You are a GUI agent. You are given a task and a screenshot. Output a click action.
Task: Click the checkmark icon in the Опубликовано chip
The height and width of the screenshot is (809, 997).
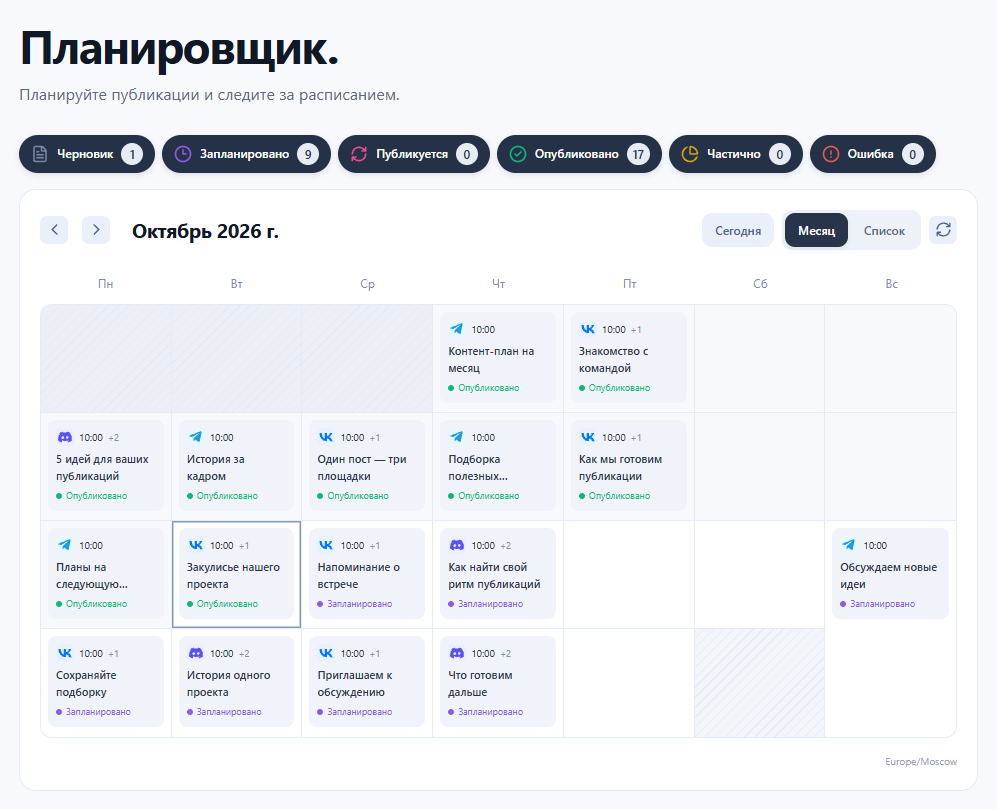coord(518,154)
